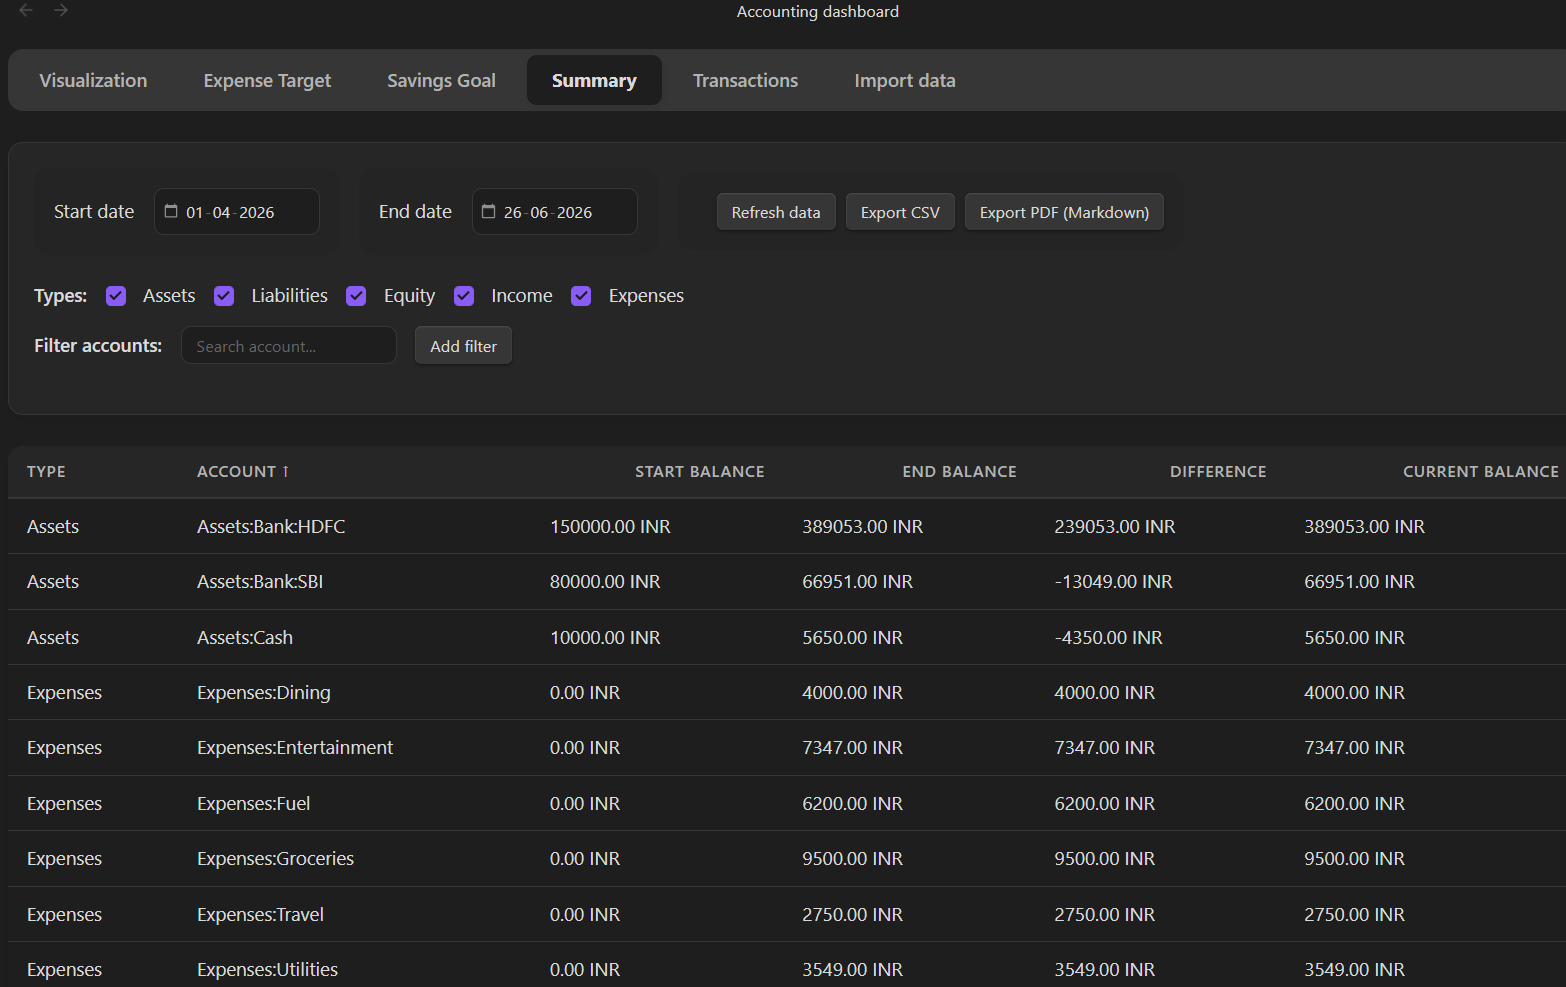Click the Add filter button
The height and width of the screenshot is (987, 1566).
click(463, 346)
